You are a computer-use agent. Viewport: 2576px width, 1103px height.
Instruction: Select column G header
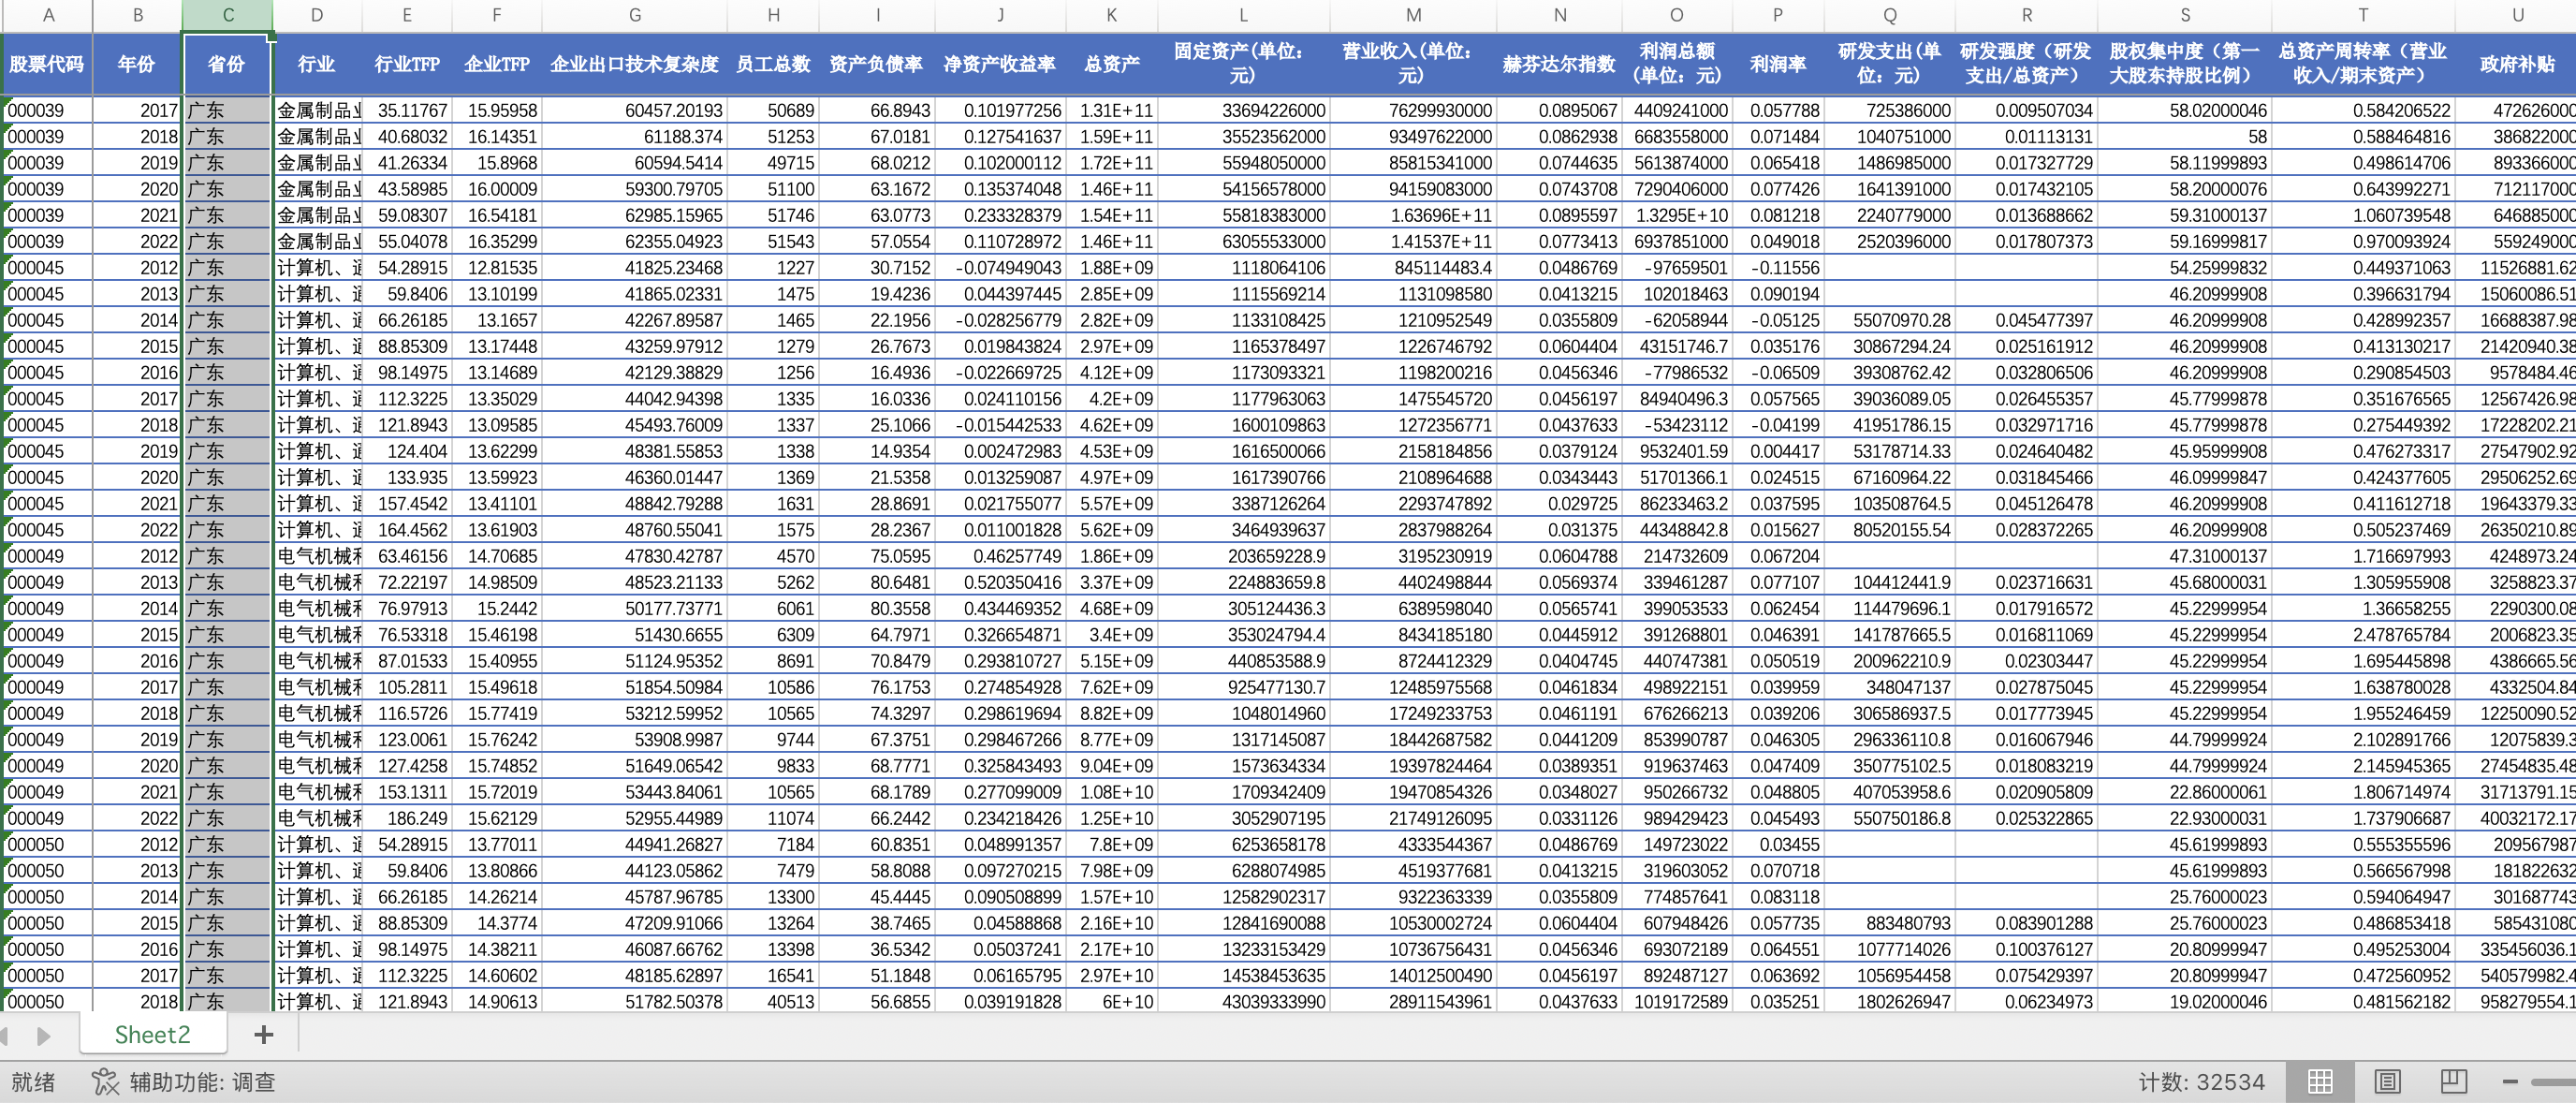[x=634, y=15]
